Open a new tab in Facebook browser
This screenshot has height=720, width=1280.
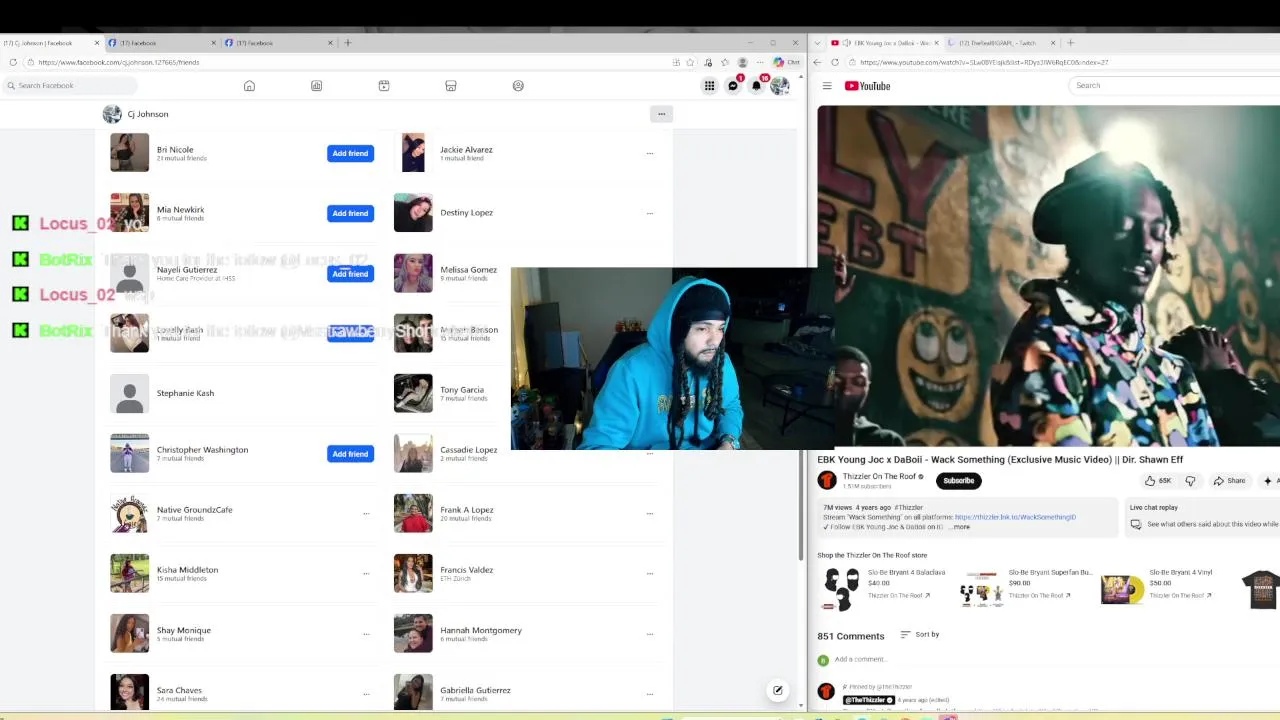pos(347,43)
